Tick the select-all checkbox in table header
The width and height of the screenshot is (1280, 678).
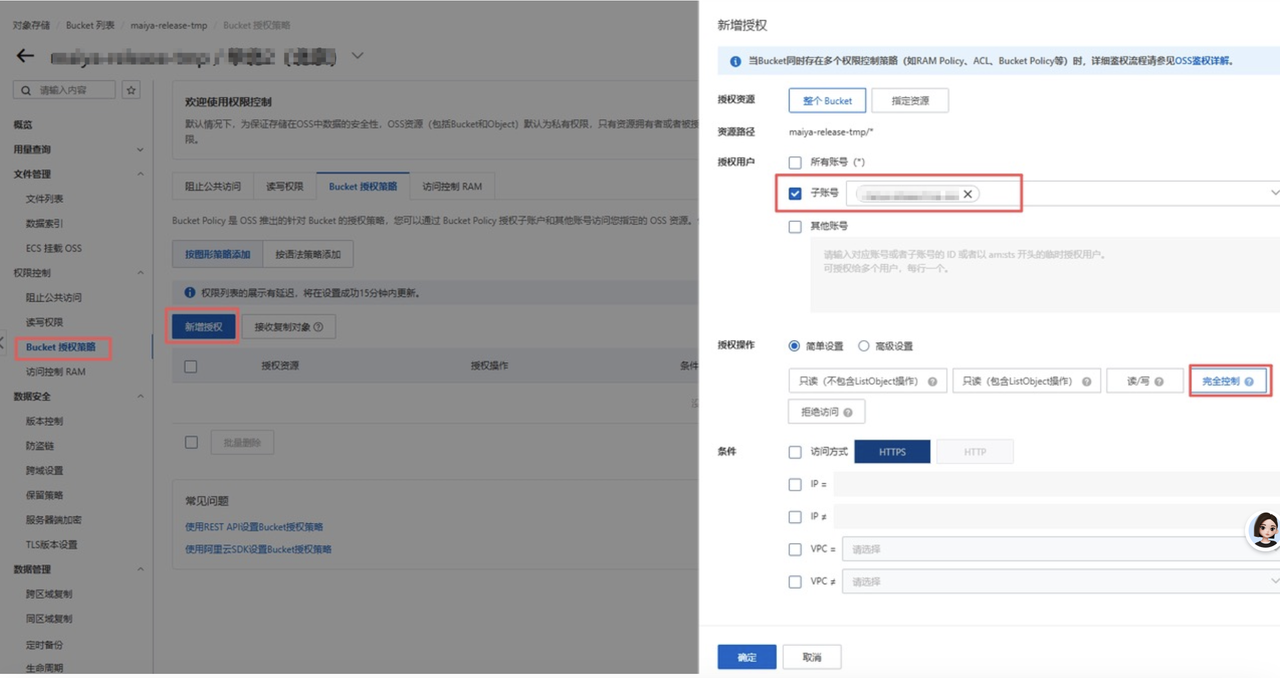pyautogui.click(x=191, y=366)
